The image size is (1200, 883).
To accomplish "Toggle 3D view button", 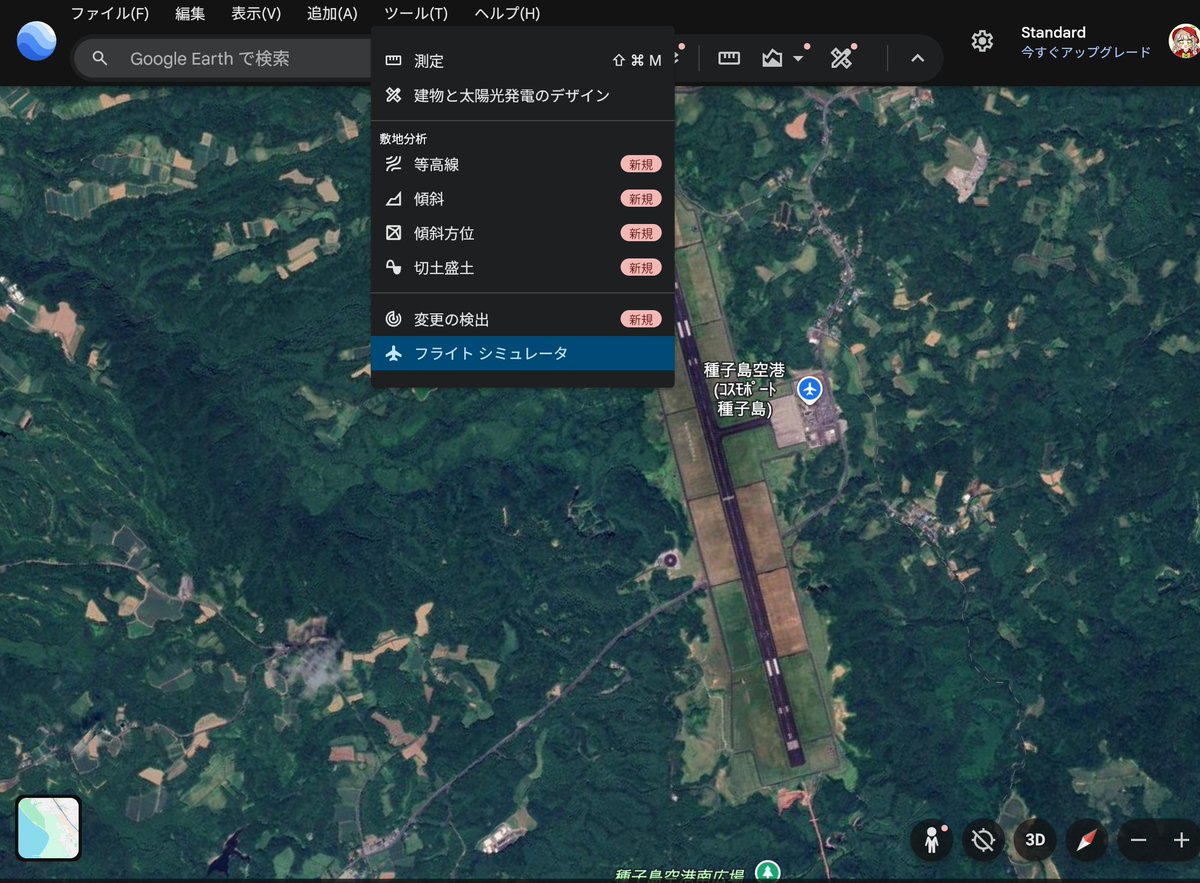I will pyautogui.click(x=1035, y=840).
